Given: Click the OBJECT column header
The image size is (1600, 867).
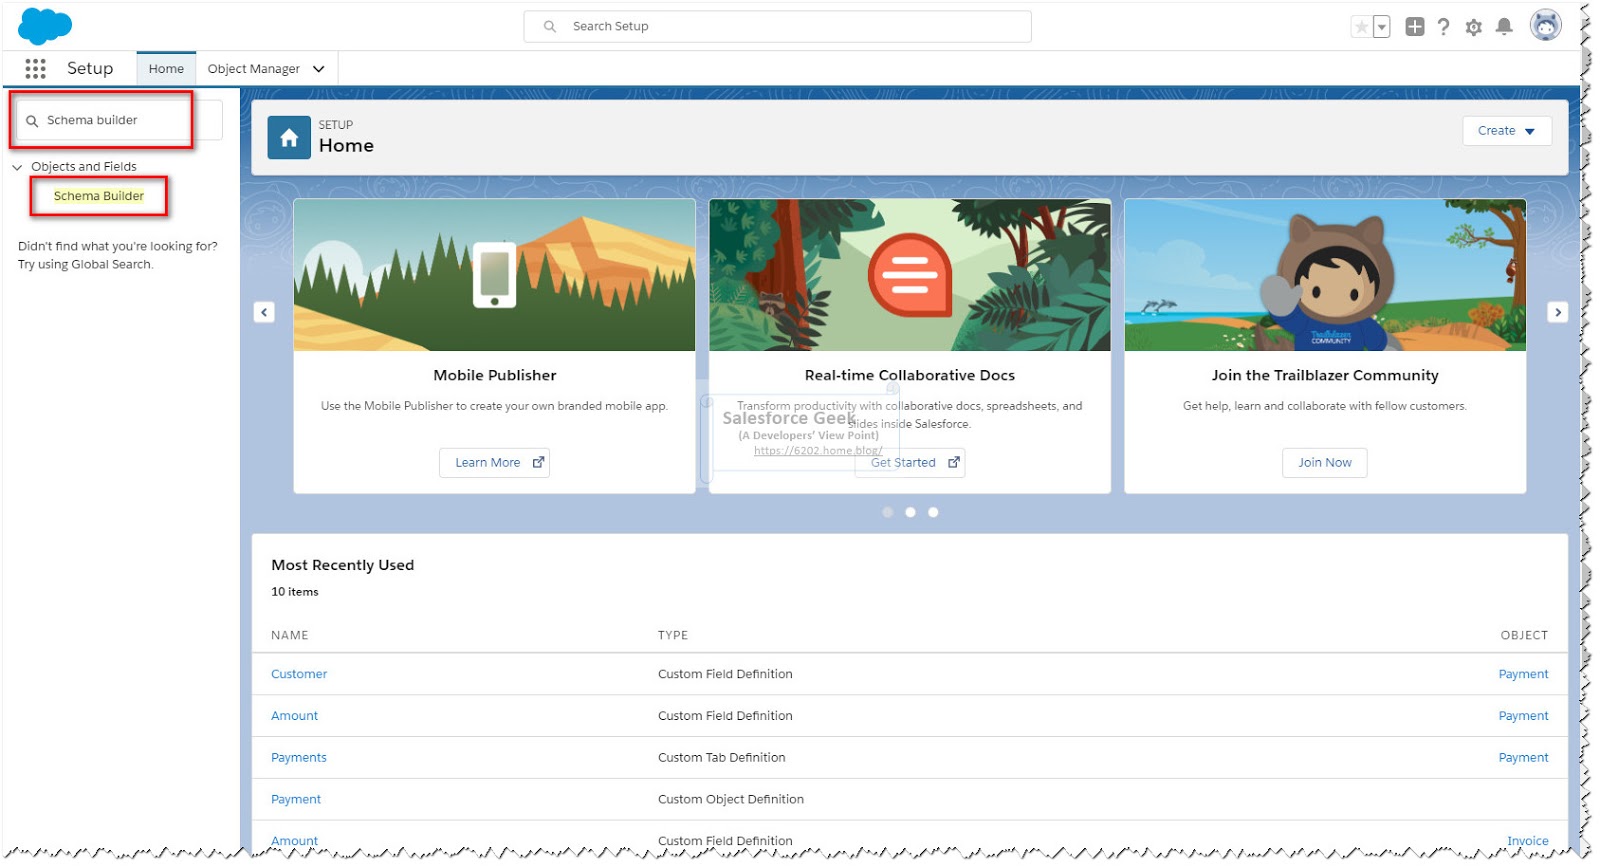Looking at the screenshot, I should (x=1524, y=635).
